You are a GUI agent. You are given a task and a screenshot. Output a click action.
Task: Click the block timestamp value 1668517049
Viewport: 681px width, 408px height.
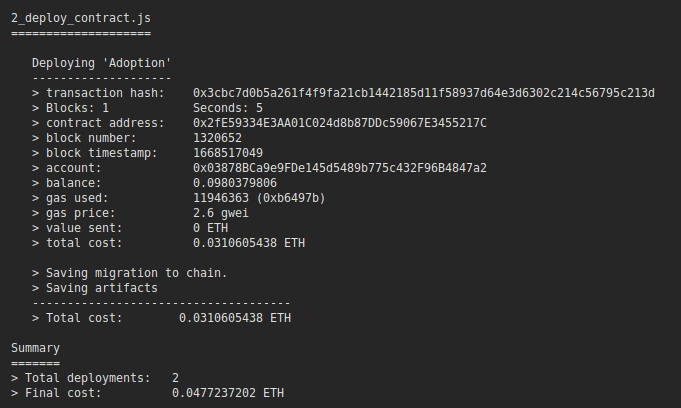click(x=228, y=152)
